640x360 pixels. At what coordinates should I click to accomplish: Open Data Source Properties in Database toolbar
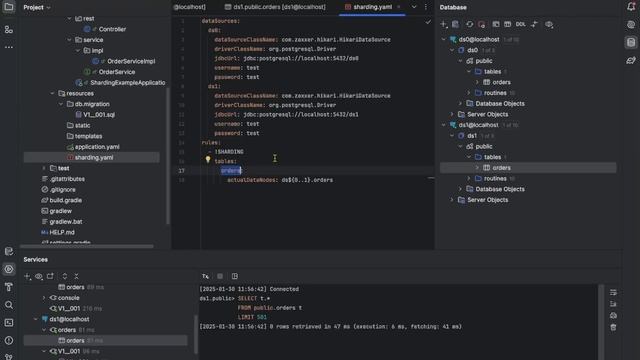pyautogui.click(x=456, y=24)
